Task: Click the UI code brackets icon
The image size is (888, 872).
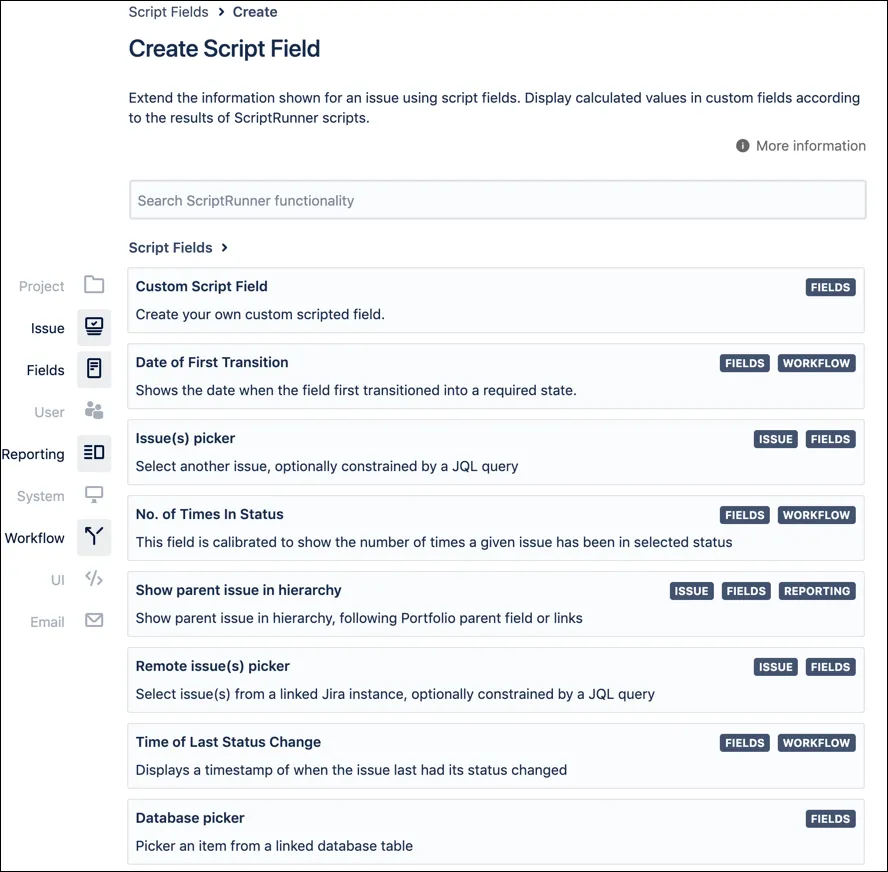Action: 94,578
